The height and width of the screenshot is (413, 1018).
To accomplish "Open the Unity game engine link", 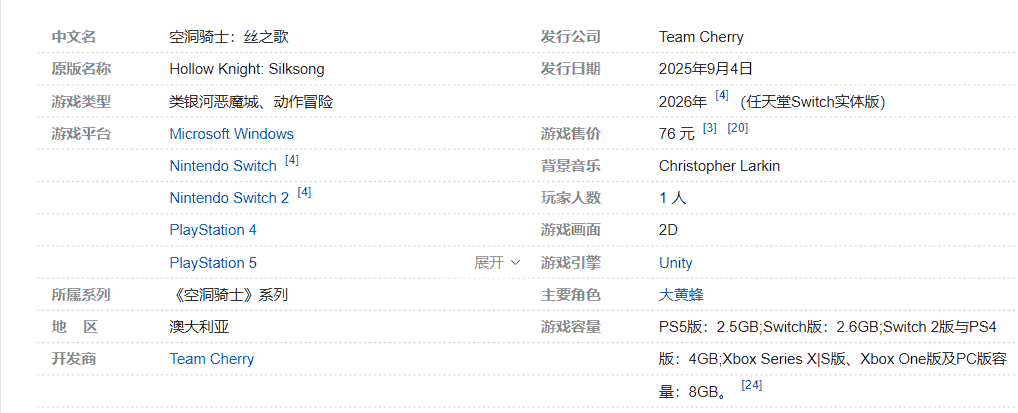I will [676, 263].
